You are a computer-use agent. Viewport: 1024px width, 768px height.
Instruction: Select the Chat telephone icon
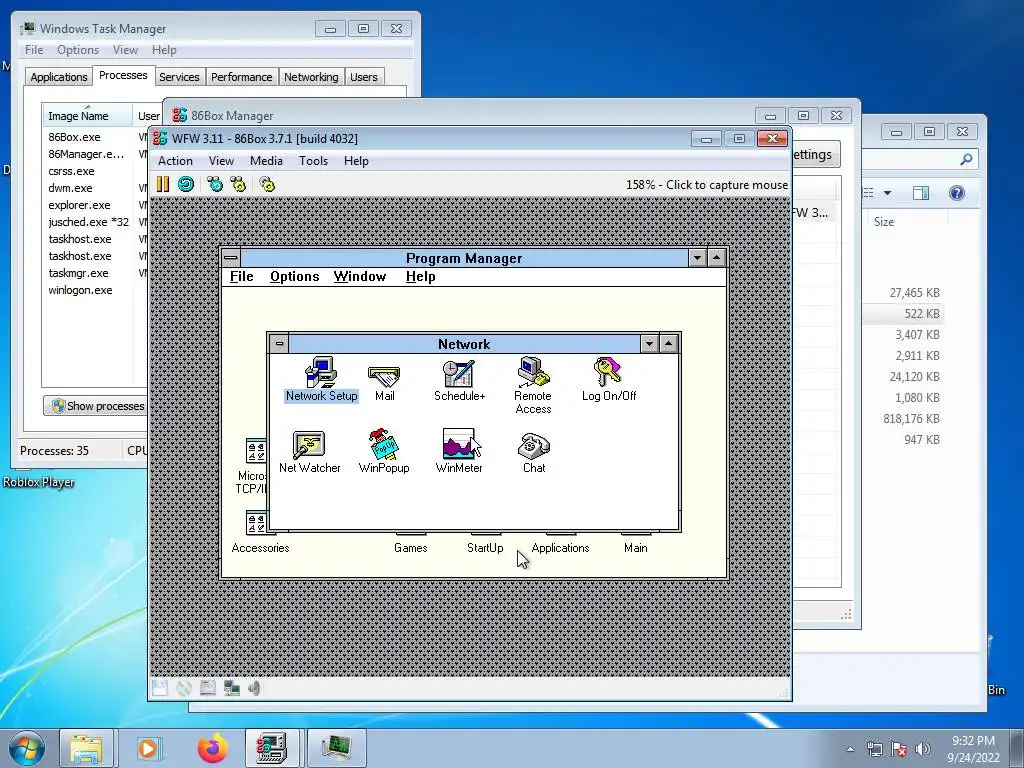click(x=534, y=452)
